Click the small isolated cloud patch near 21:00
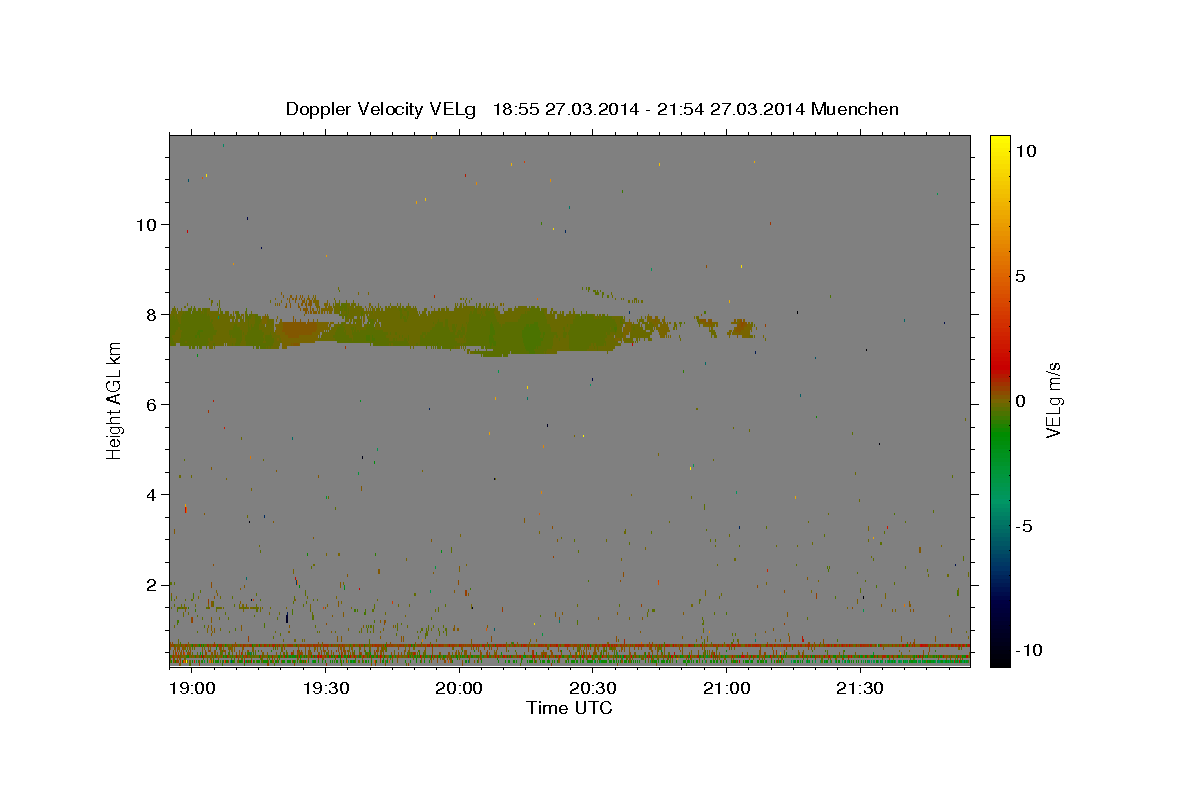This screenshot has height=800, width=1200. (743, 328)
